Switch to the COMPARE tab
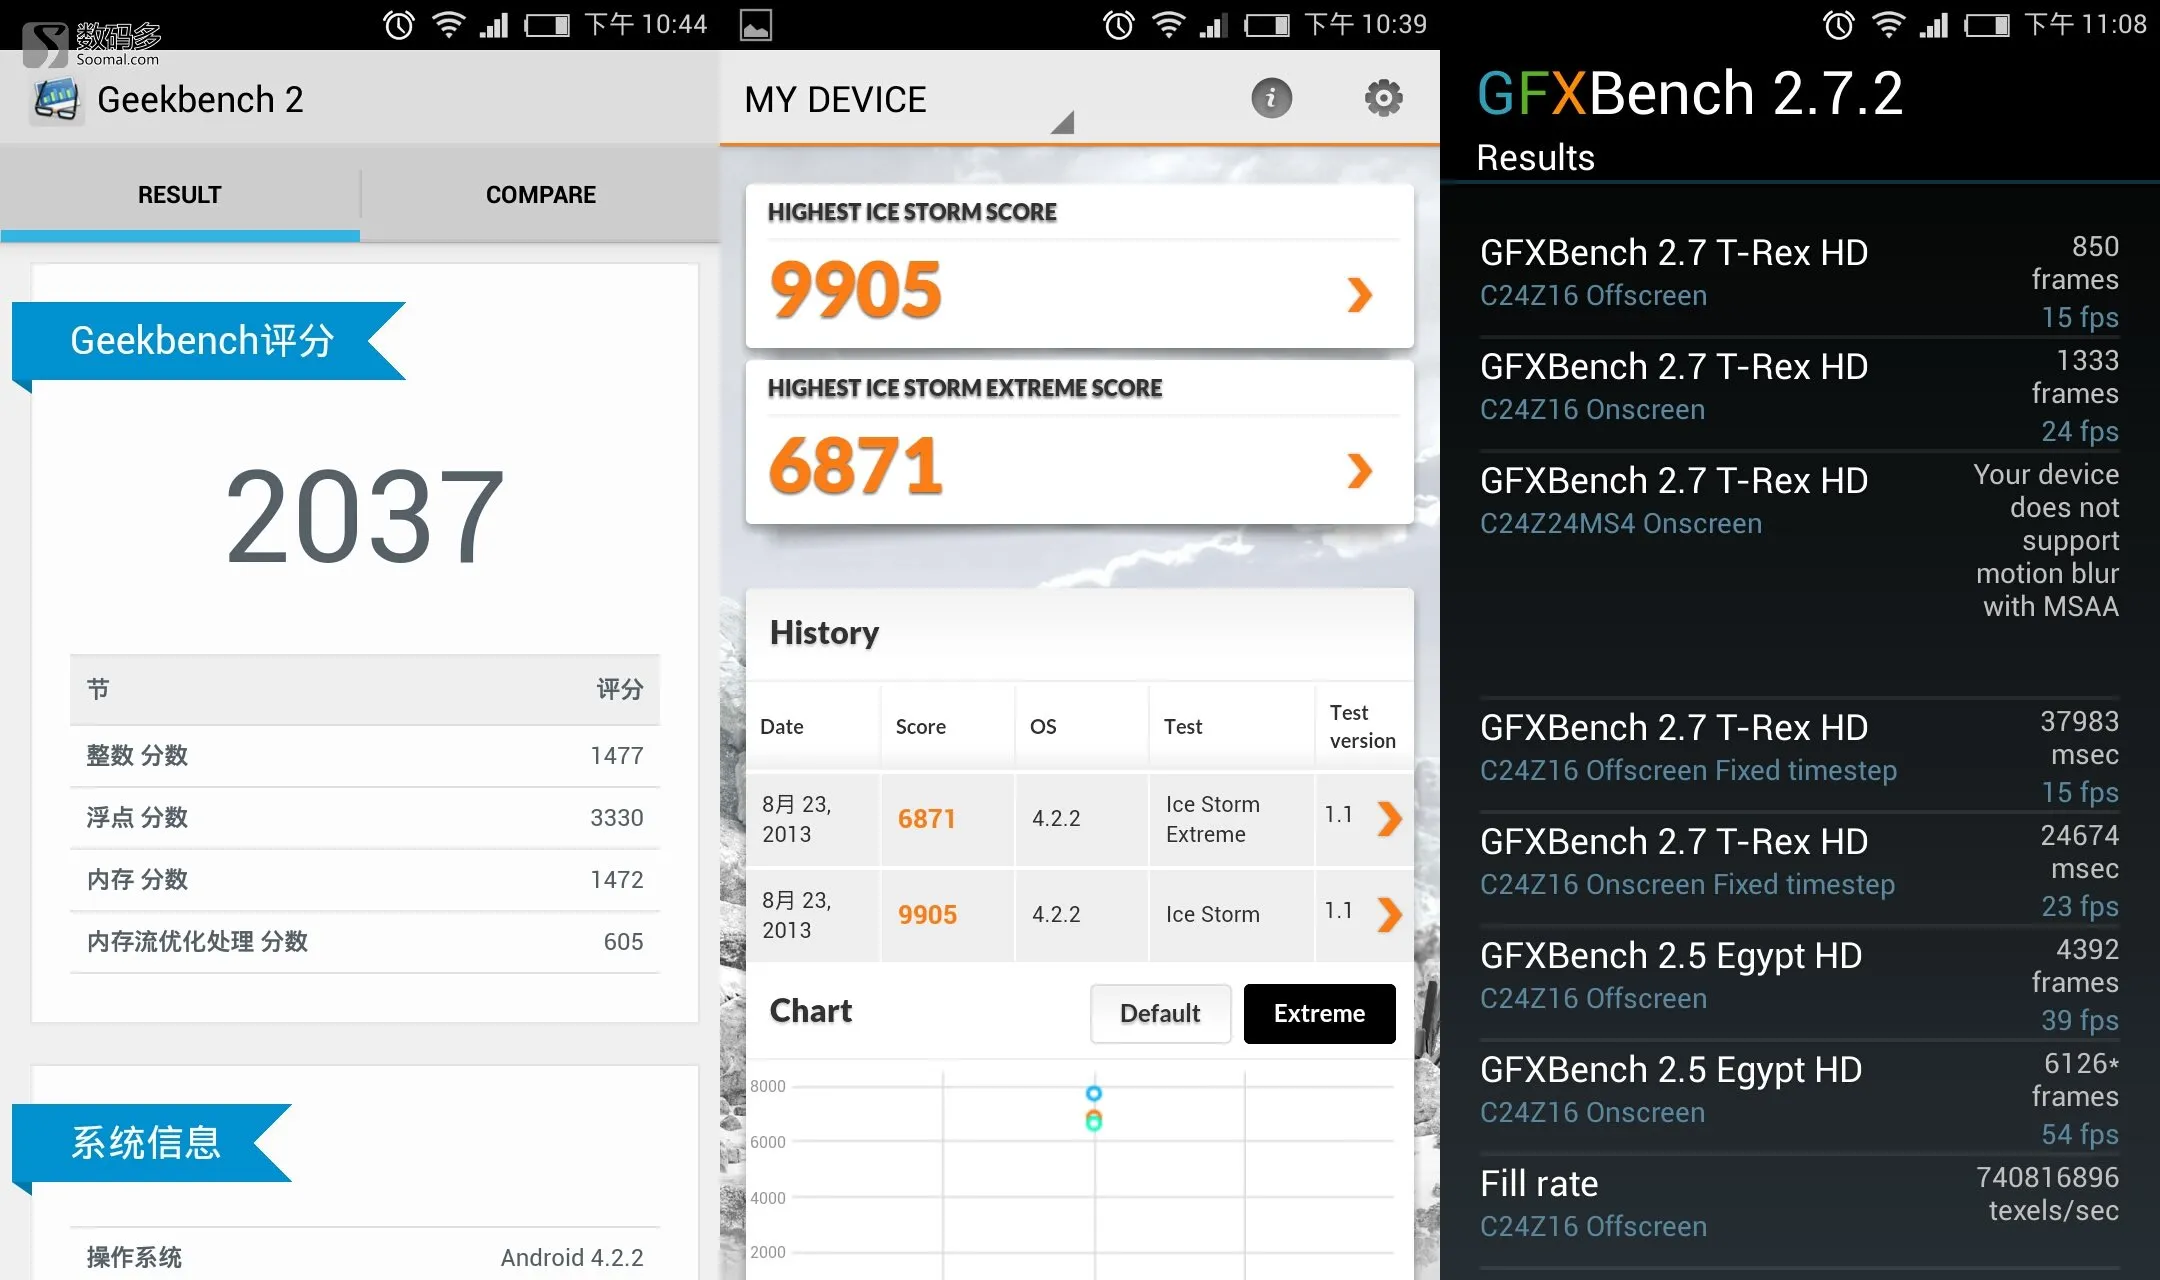The width and height of the screenshot is (2160, 1280). tap(540, 195)
